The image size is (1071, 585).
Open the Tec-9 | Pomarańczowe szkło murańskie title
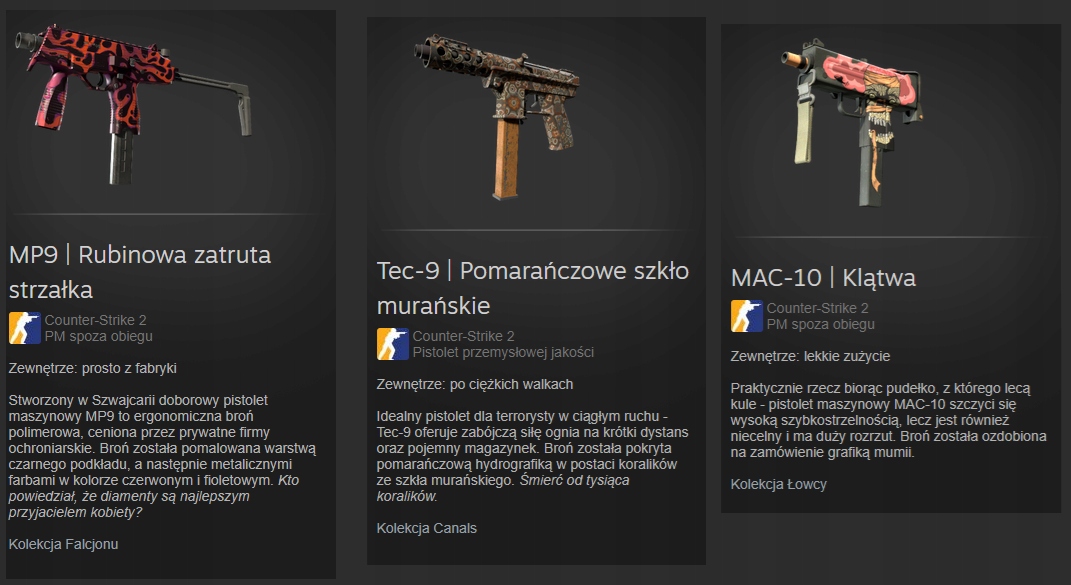[533, 288]
